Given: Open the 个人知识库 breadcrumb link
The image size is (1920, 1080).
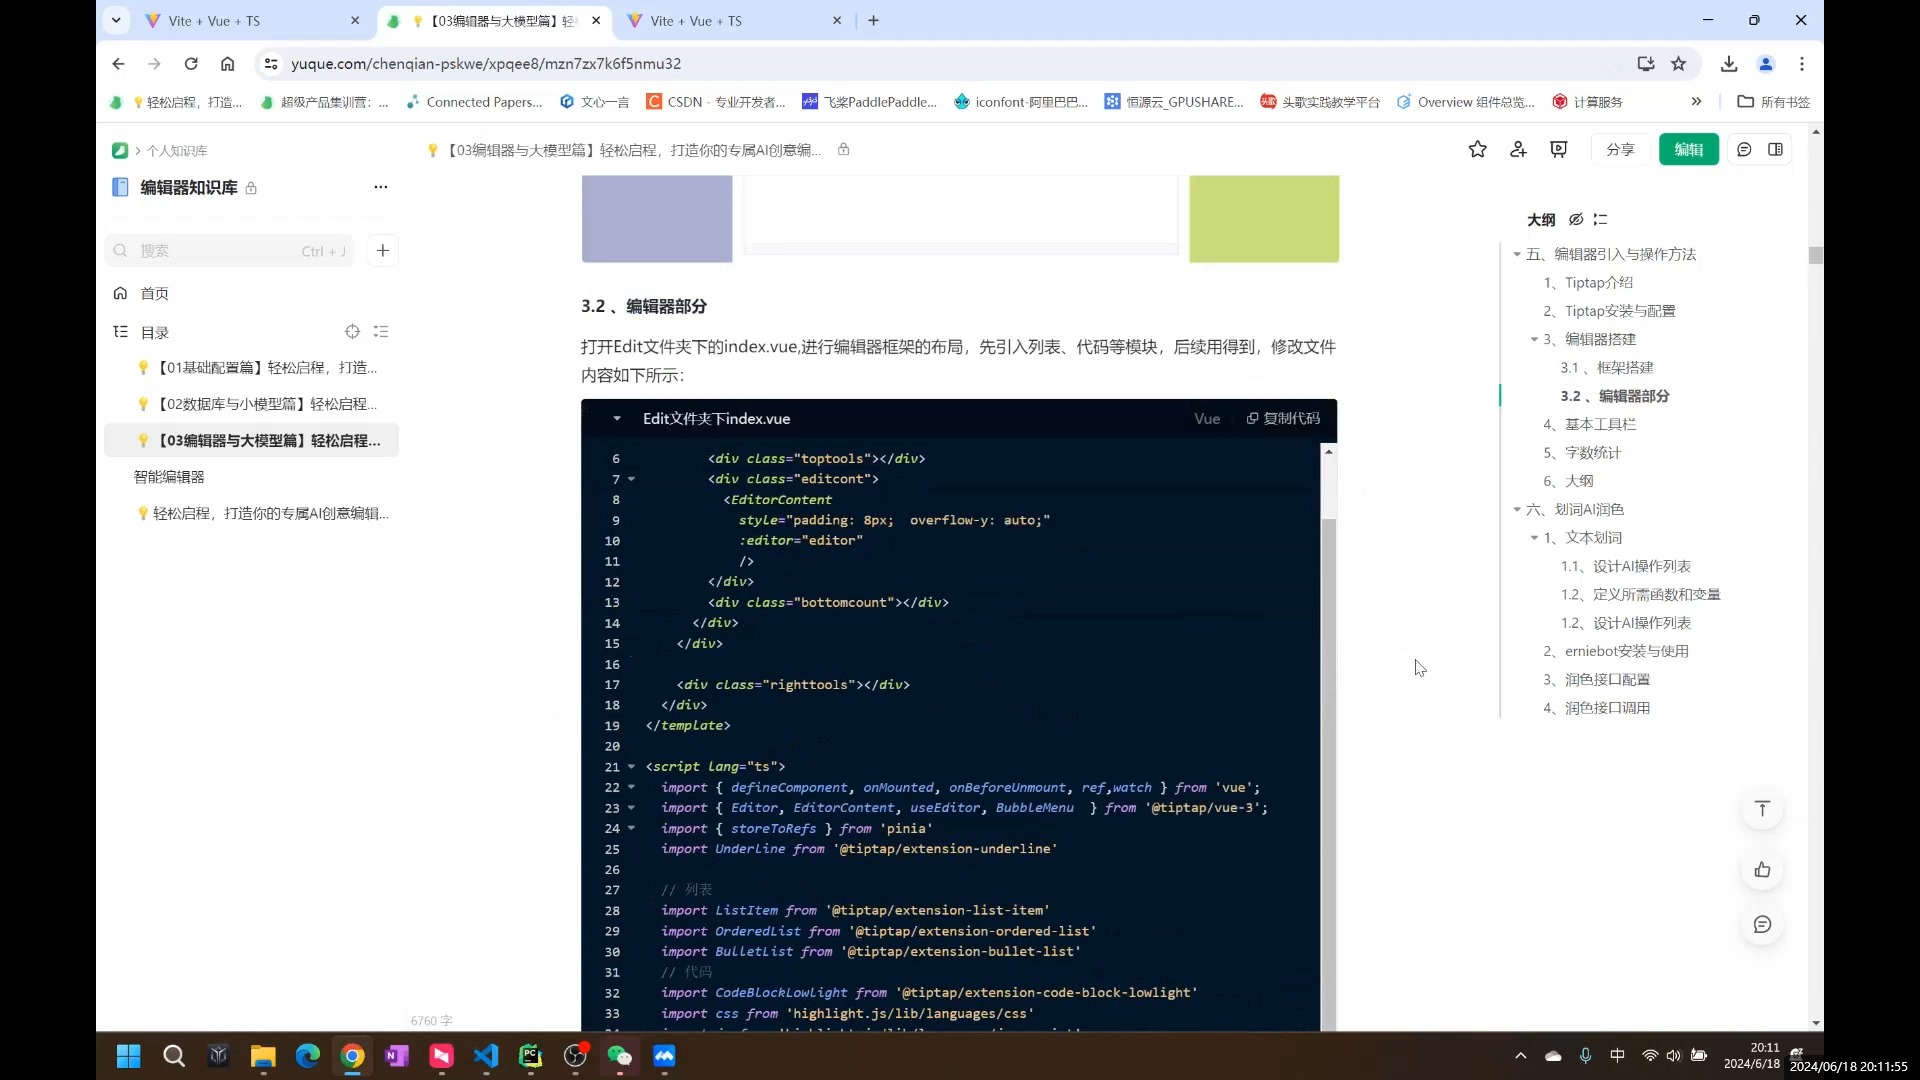Looking at the screenshot, I should [177, 151].
